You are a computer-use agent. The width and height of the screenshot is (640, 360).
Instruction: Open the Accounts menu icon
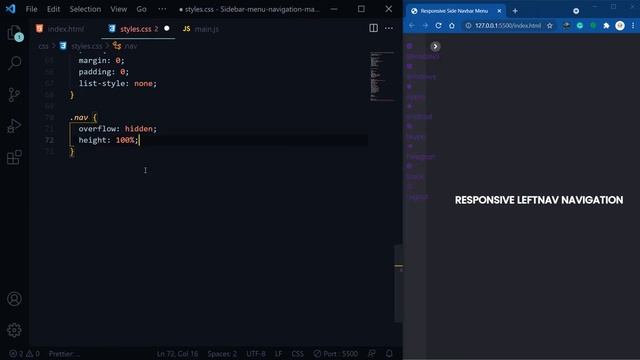[x=14, y=299]
